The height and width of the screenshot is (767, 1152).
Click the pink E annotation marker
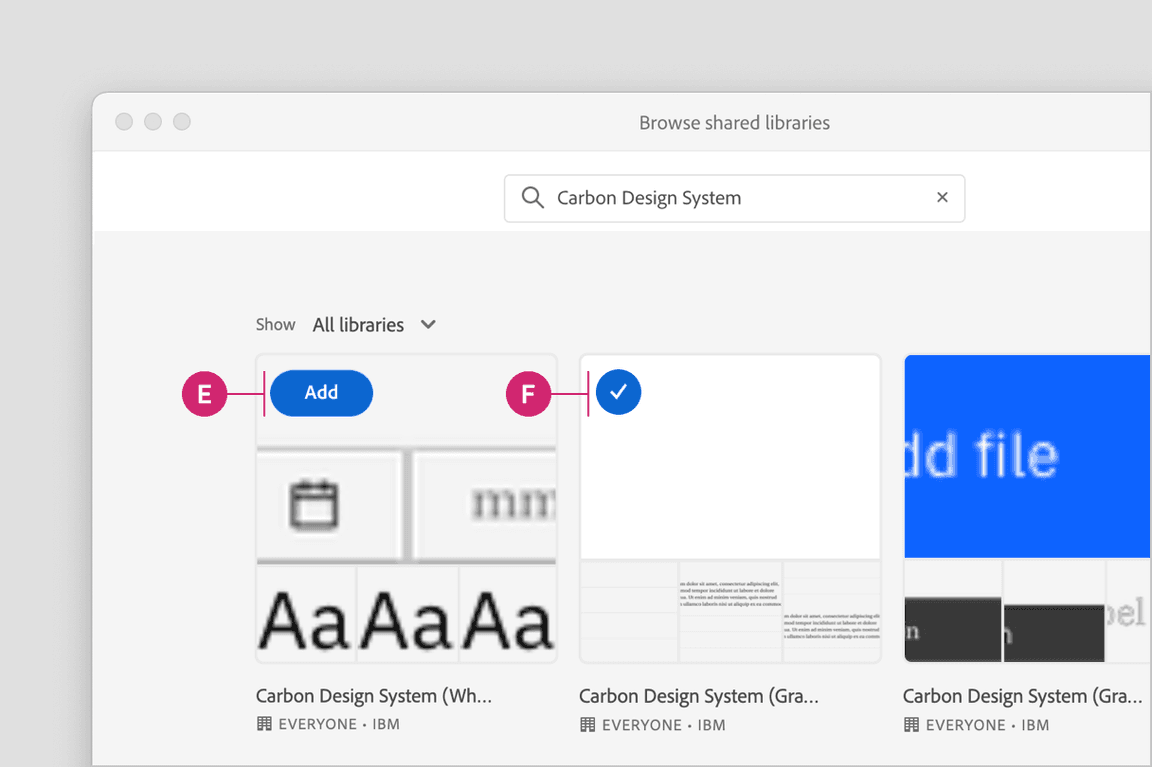tap(204, 394)
